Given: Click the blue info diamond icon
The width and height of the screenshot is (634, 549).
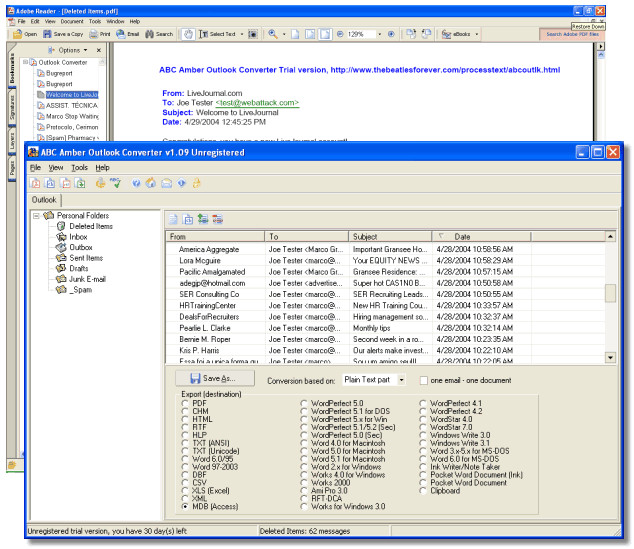Looking at the screenshot, I should coord(182,183).
